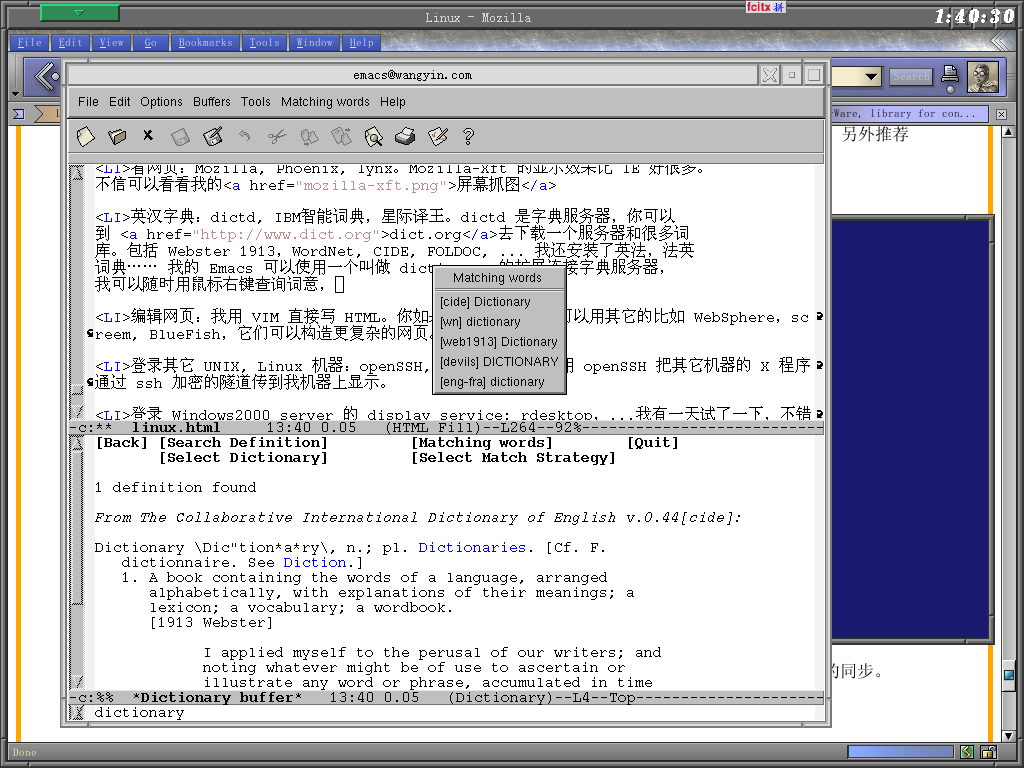1024x768 pixels.
Task: Open the Buffers menu in Emacs
Action: coord(211,102)
